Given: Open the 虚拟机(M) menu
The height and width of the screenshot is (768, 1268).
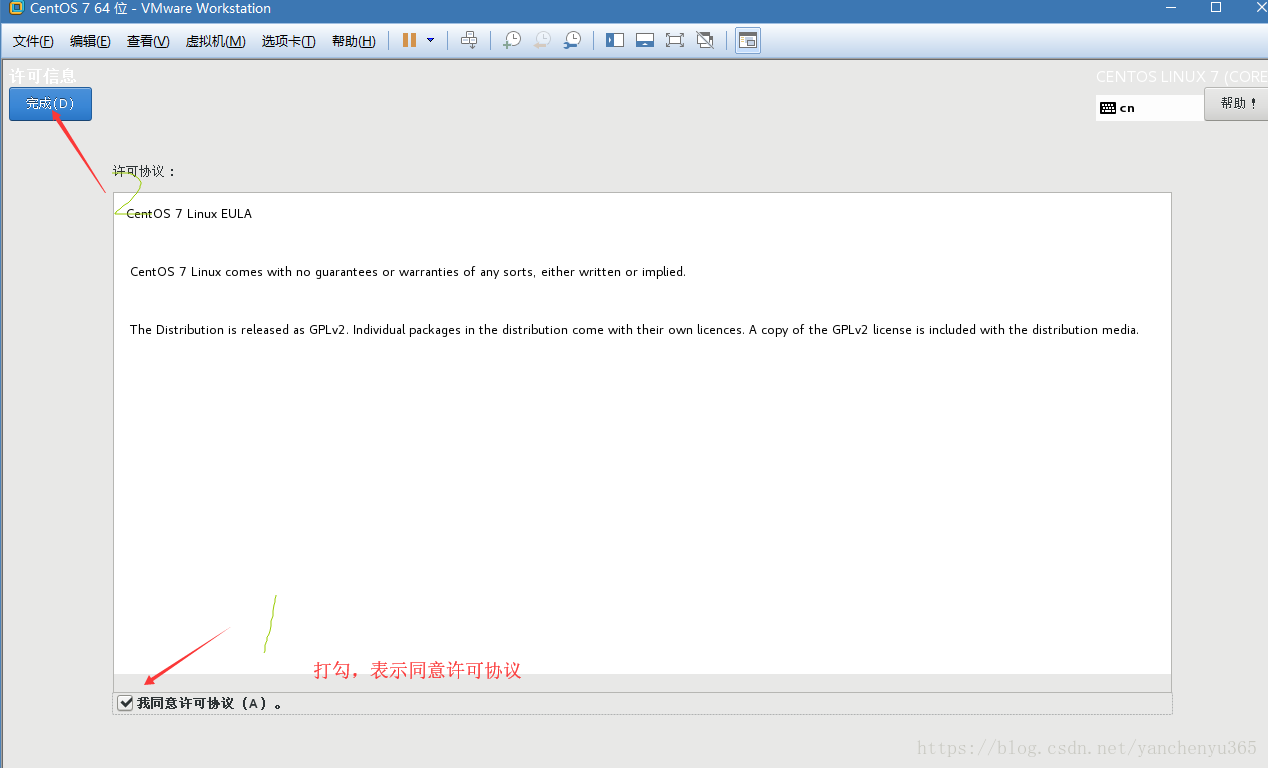Looking at the screenshot, I should tap(215, 41).
